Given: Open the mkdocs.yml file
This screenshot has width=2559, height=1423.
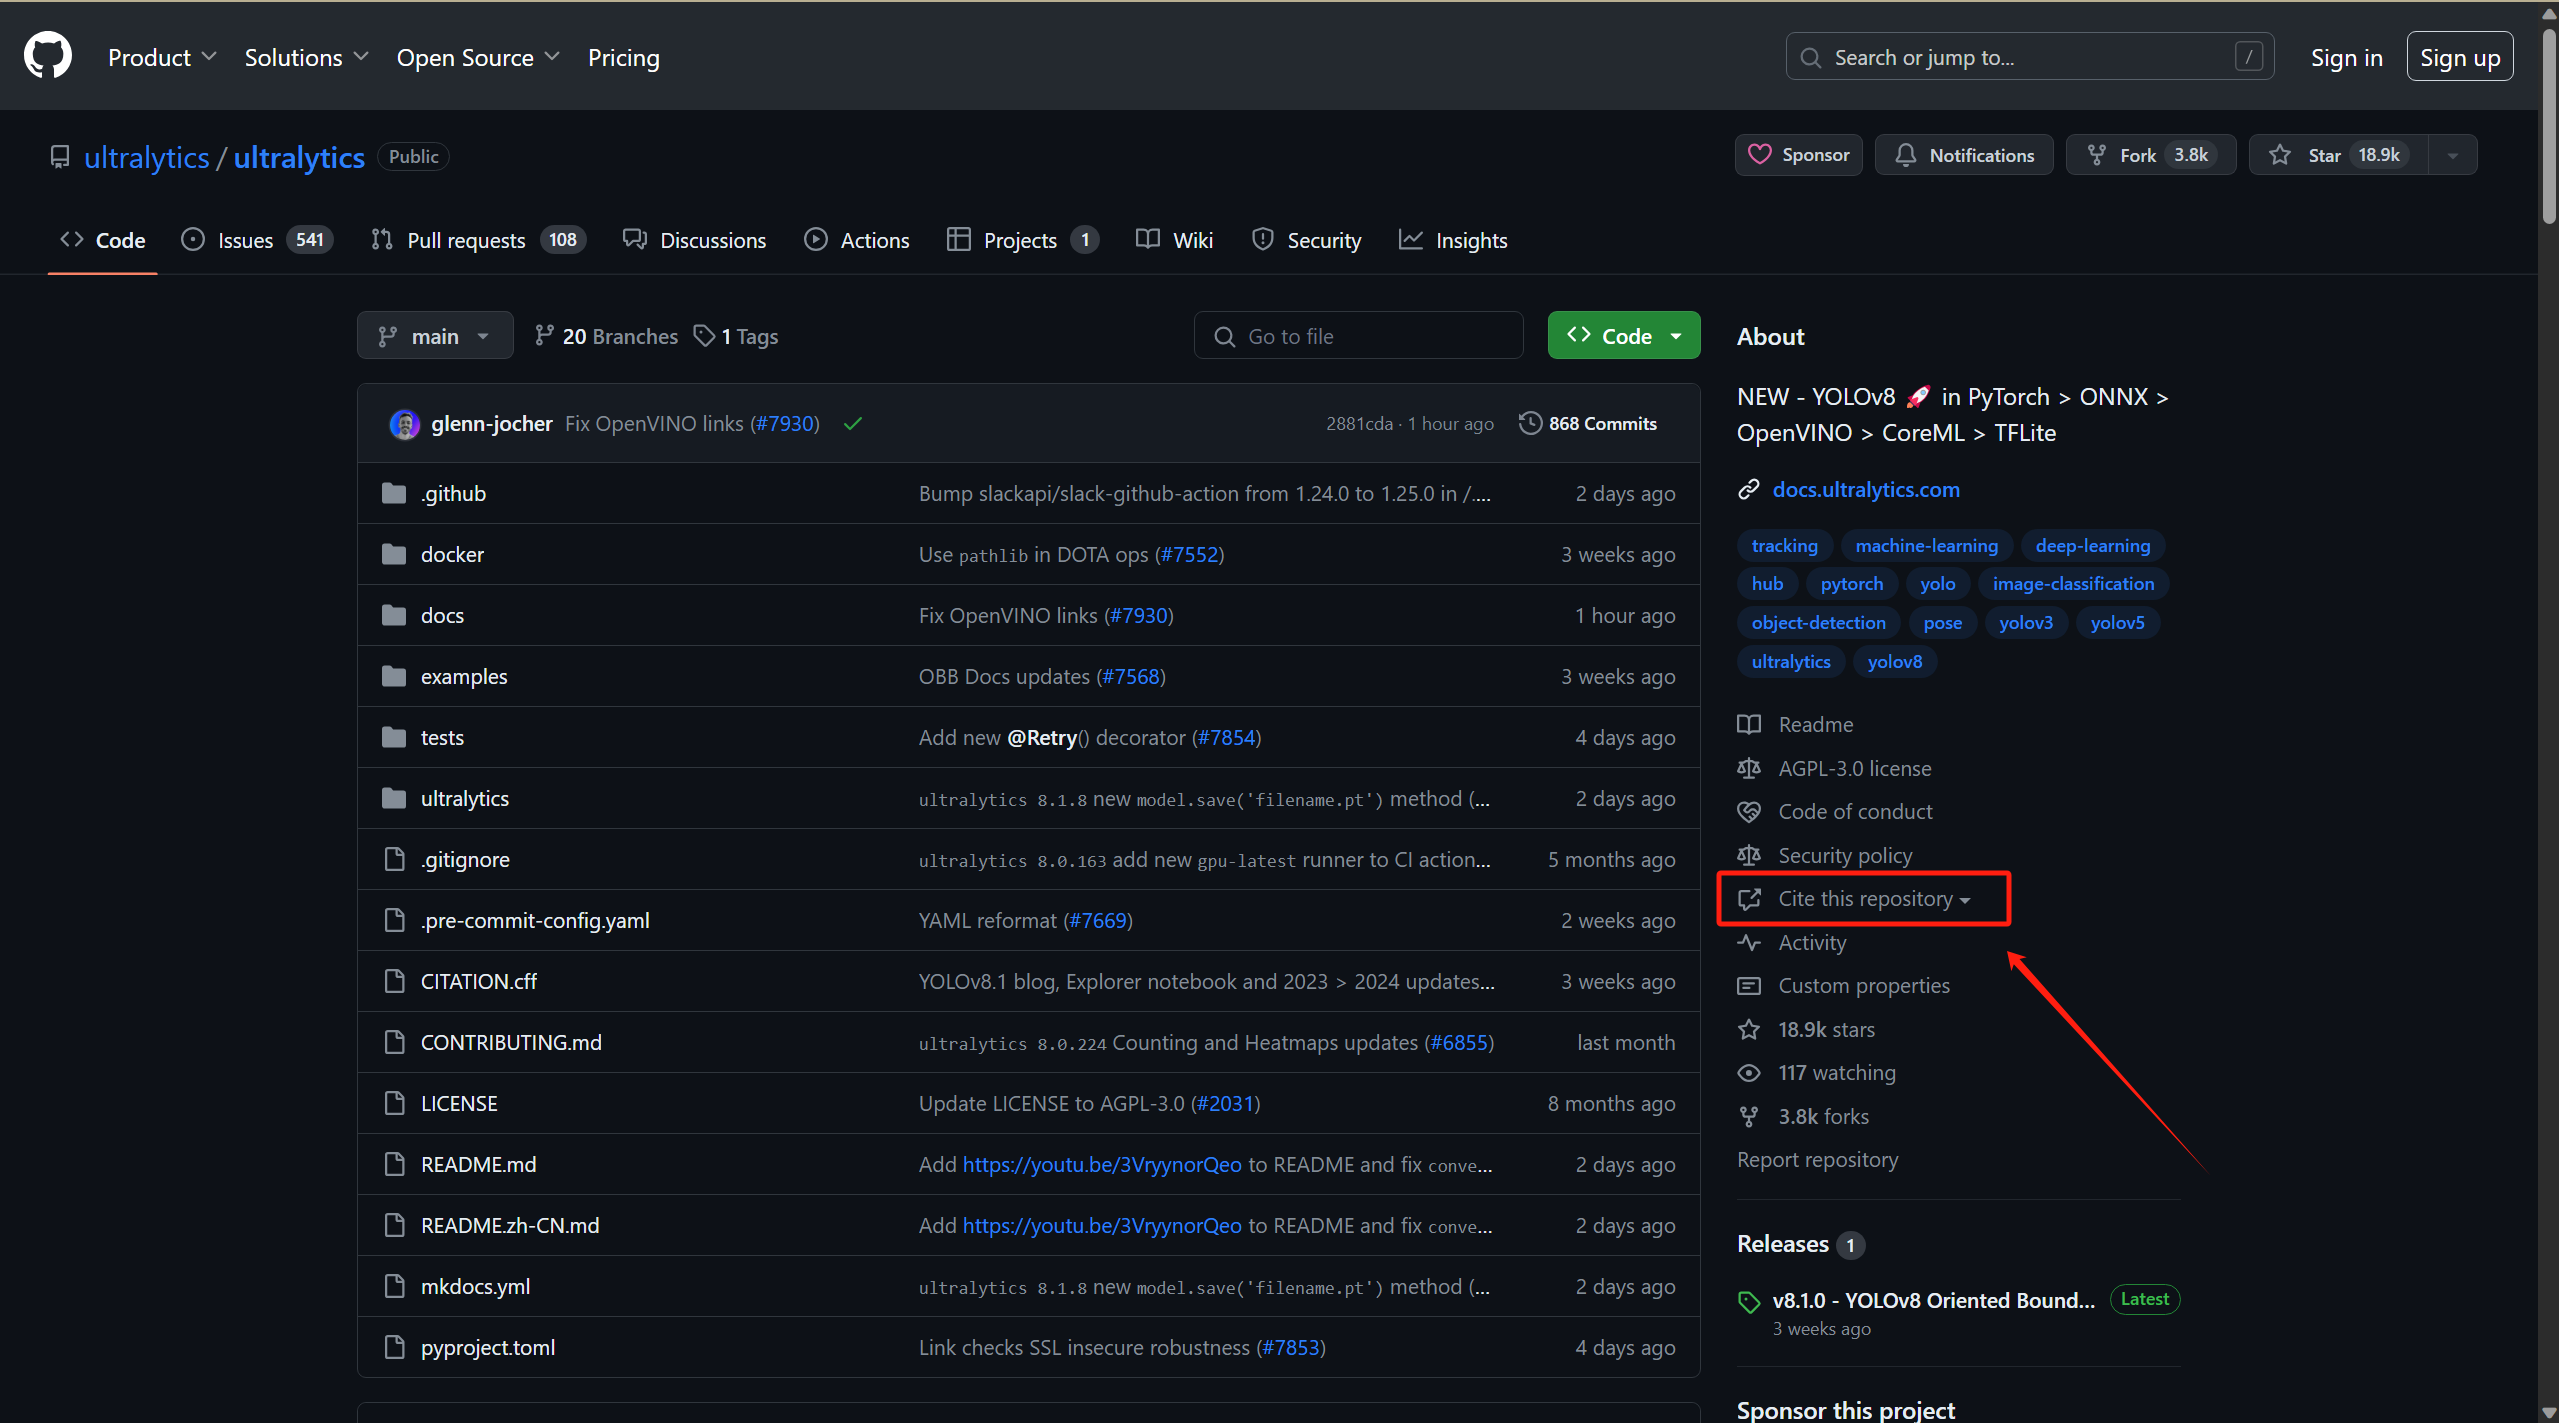Looking at the screenshot, I should pos(475,1286).
